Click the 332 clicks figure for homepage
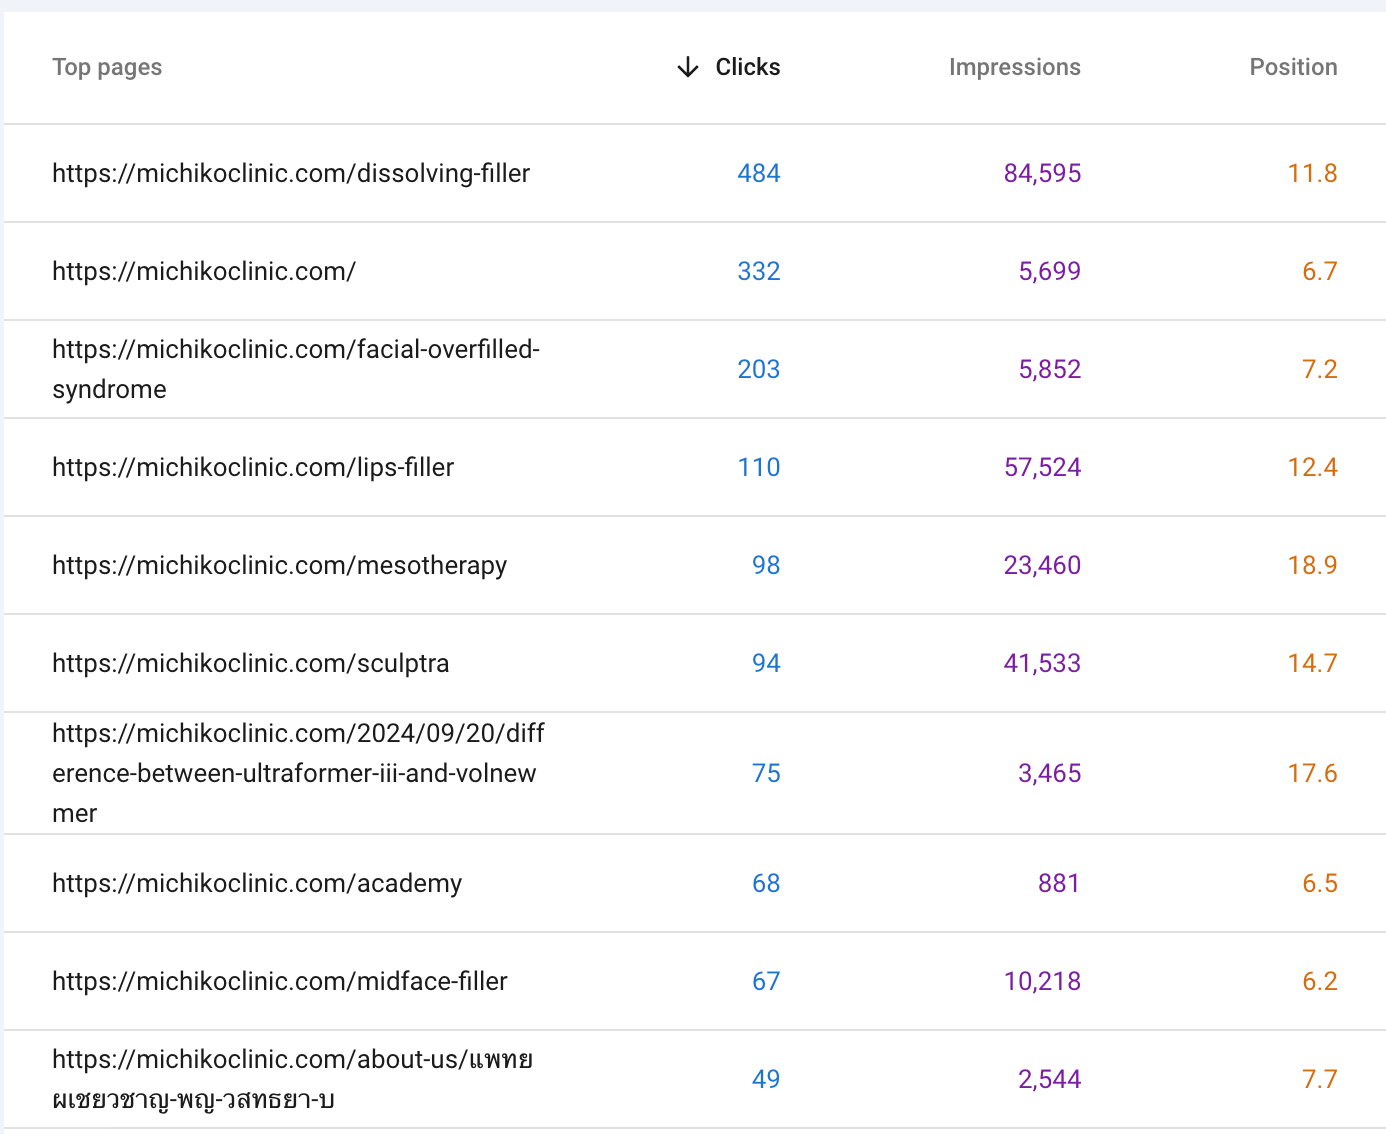The width and height of the screenshot is (1386, 1134). (x=759, y=271)
